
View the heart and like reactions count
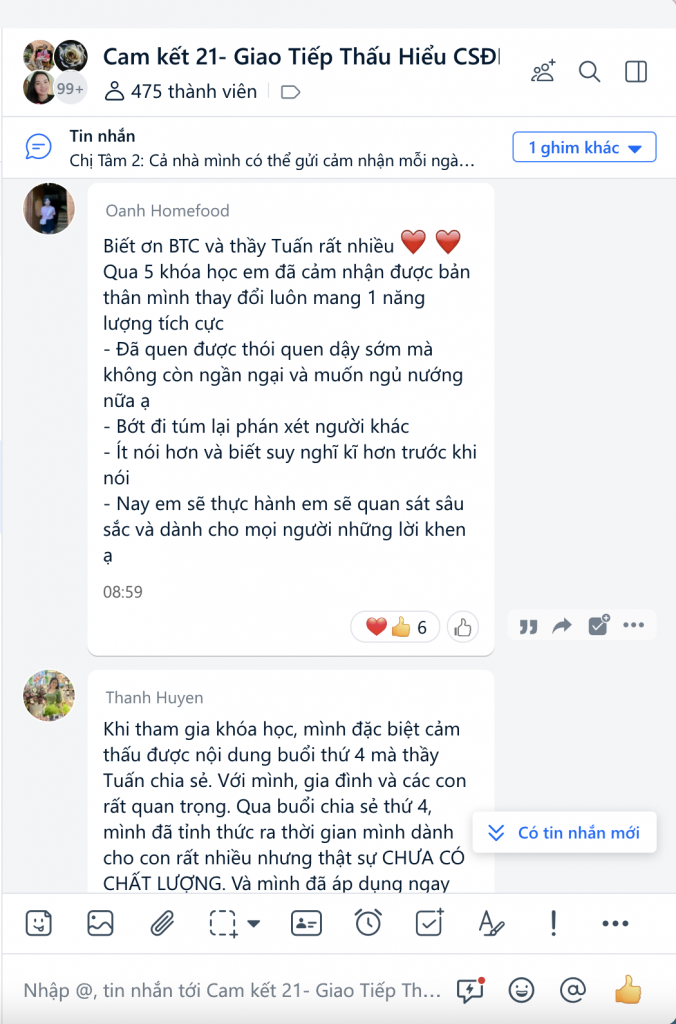coord(395,628)
